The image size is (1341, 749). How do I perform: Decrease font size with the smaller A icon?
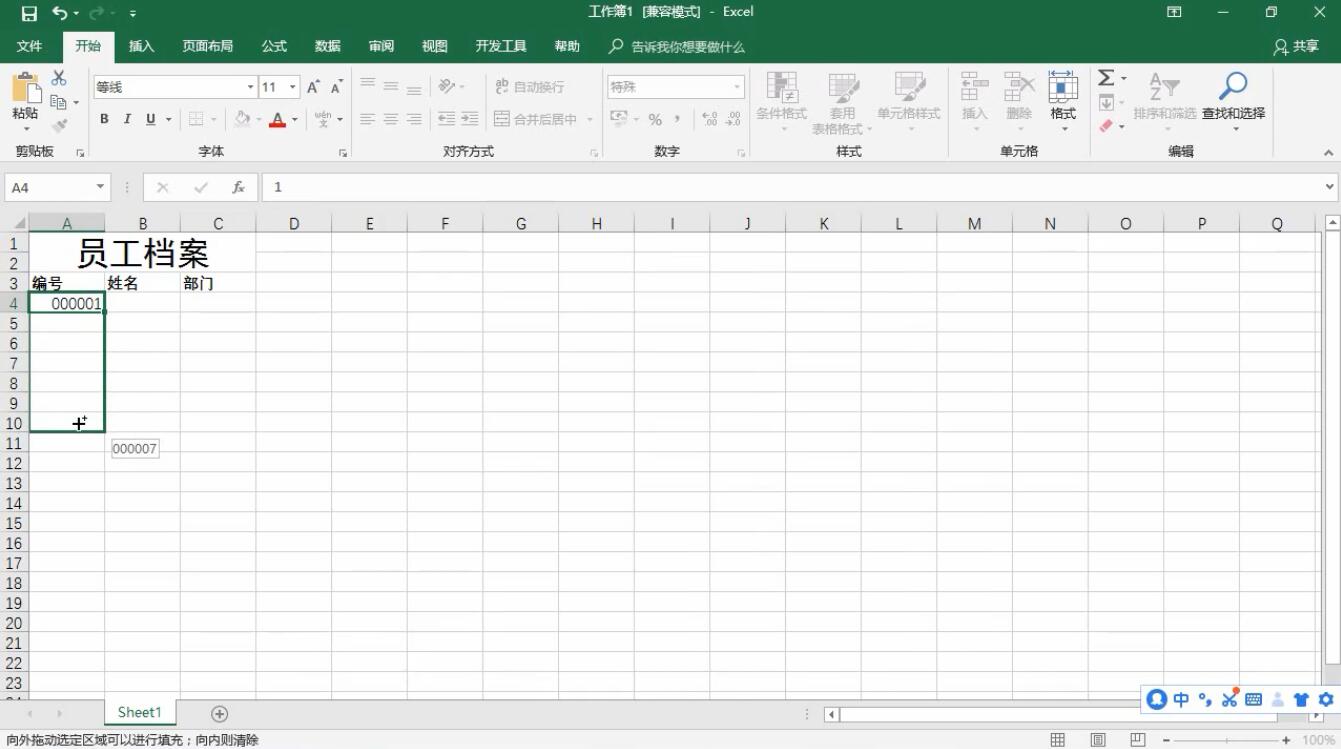point(337,87)
